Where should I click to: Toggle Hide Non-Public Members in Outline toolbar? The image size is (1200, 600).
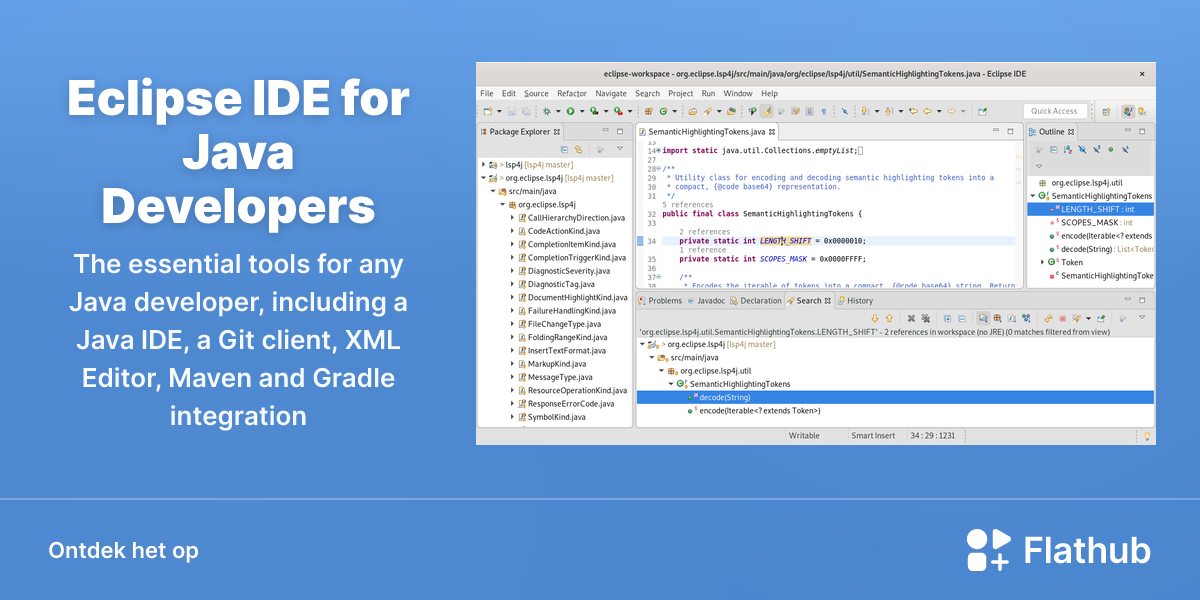[1111, 150]
